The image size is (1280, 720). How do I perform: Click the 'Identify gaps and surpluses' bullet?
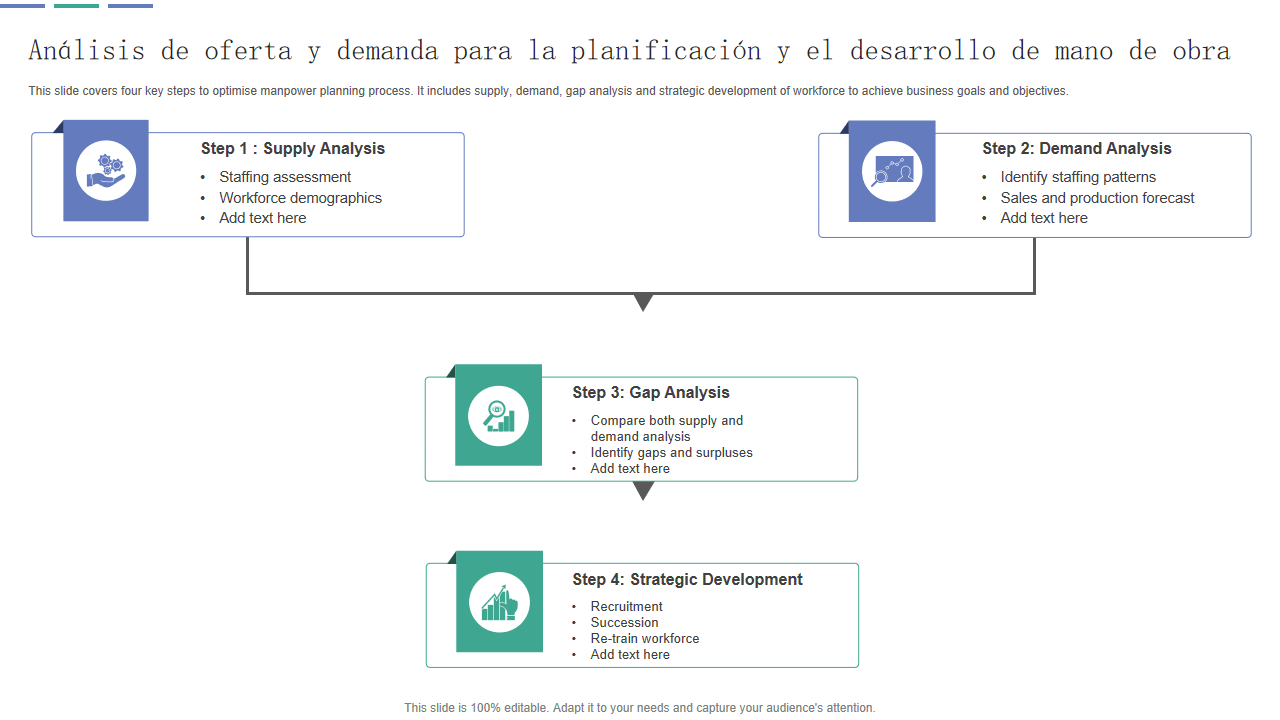point(672,452)
